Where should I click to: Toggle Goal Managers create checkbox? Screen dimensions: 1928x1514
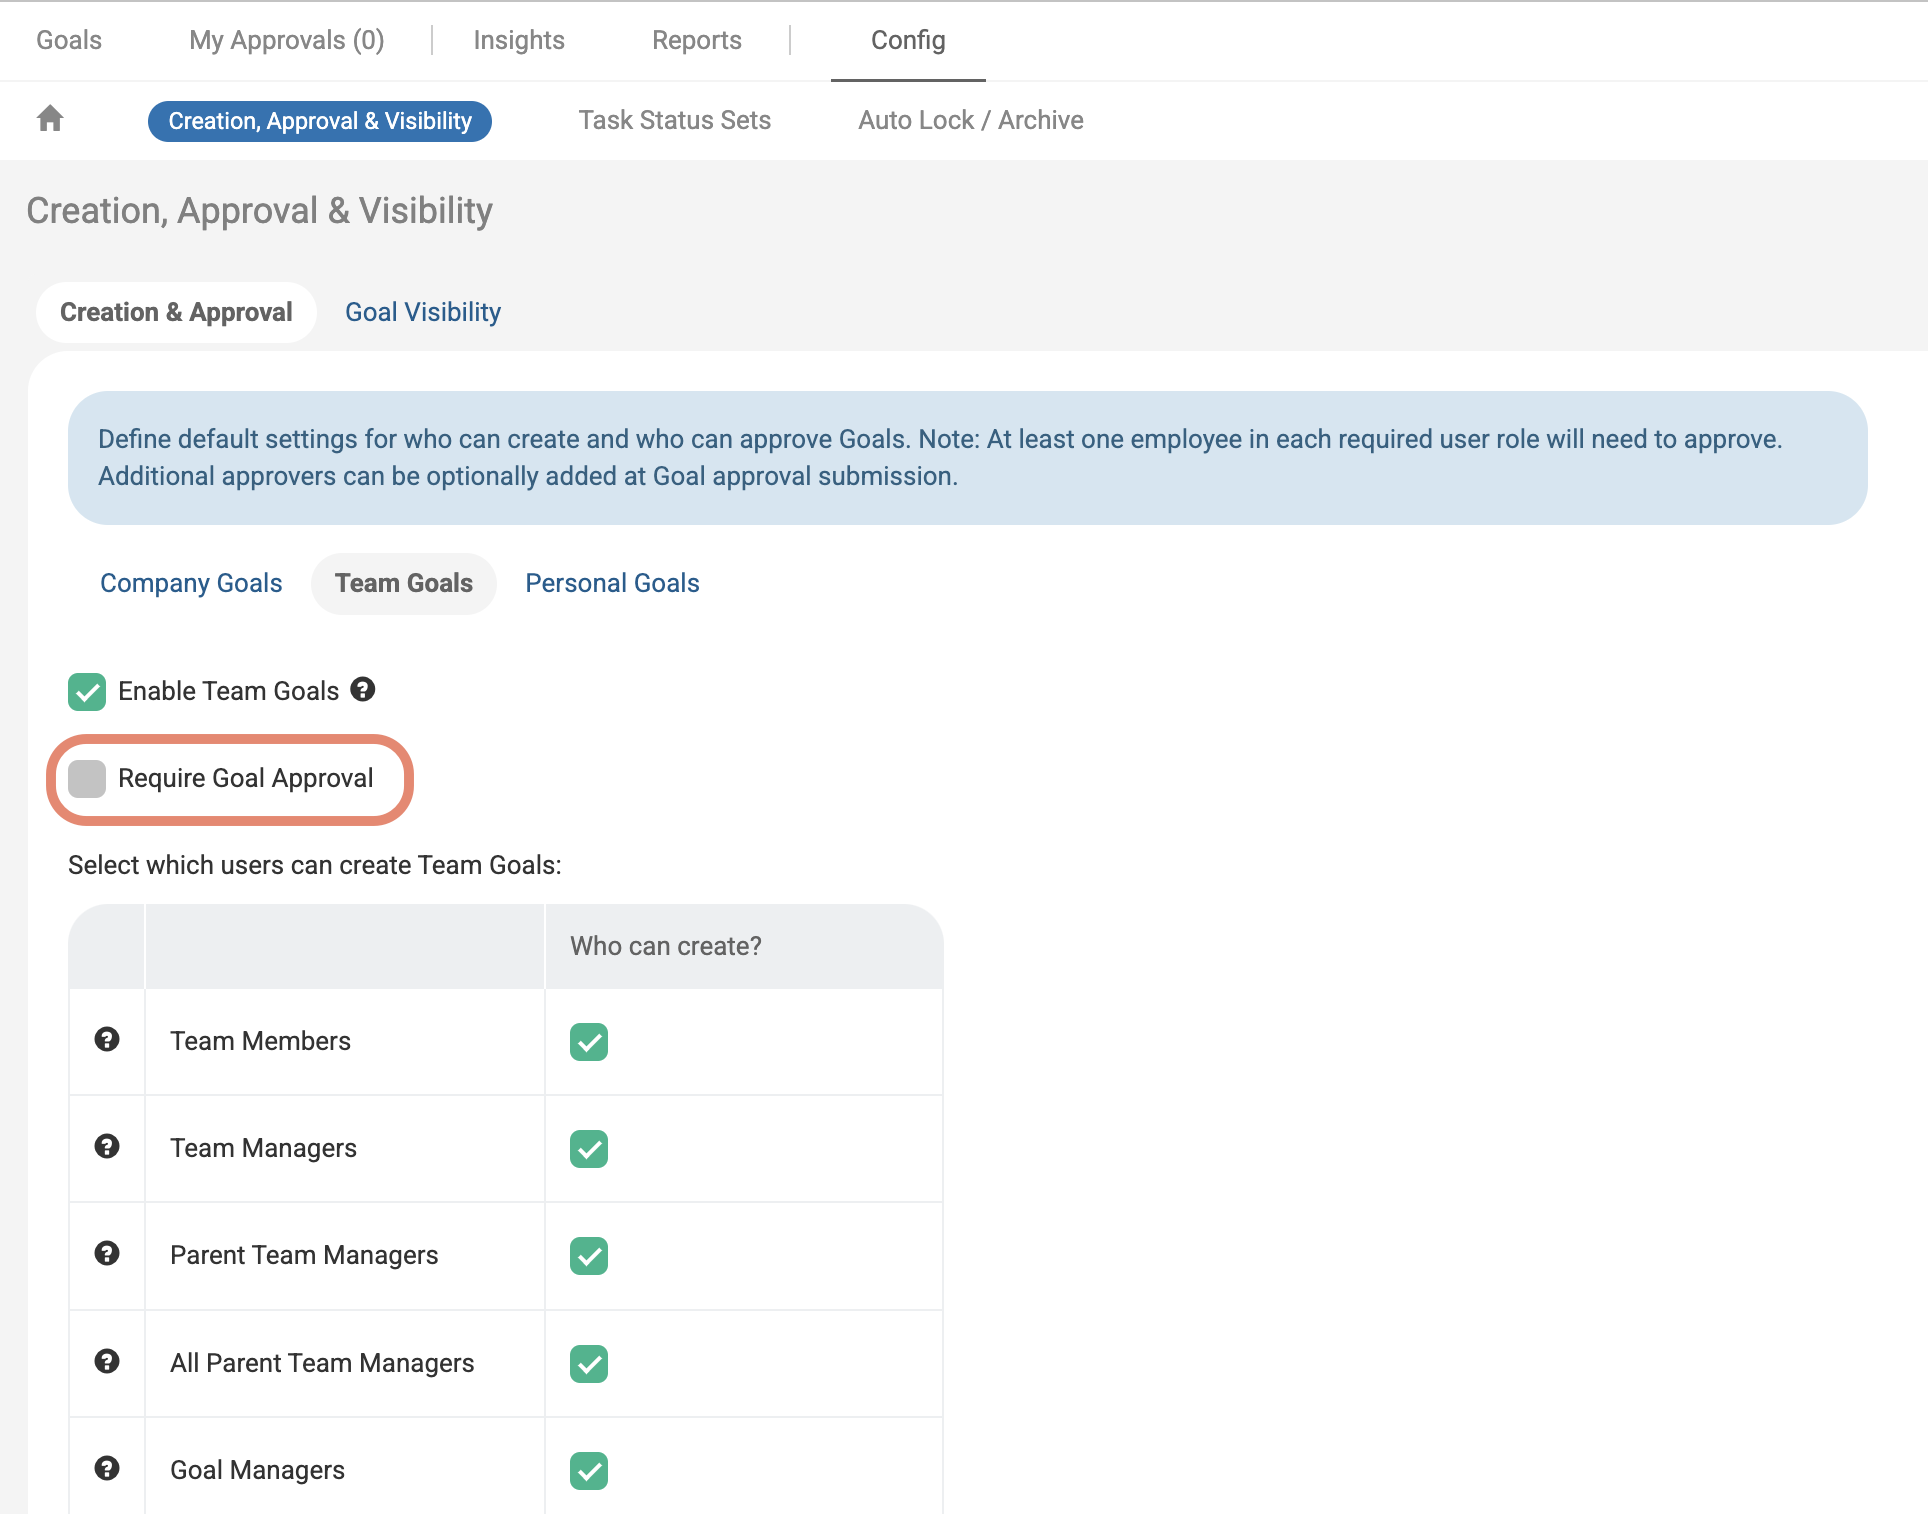[x=589, y=1471]
